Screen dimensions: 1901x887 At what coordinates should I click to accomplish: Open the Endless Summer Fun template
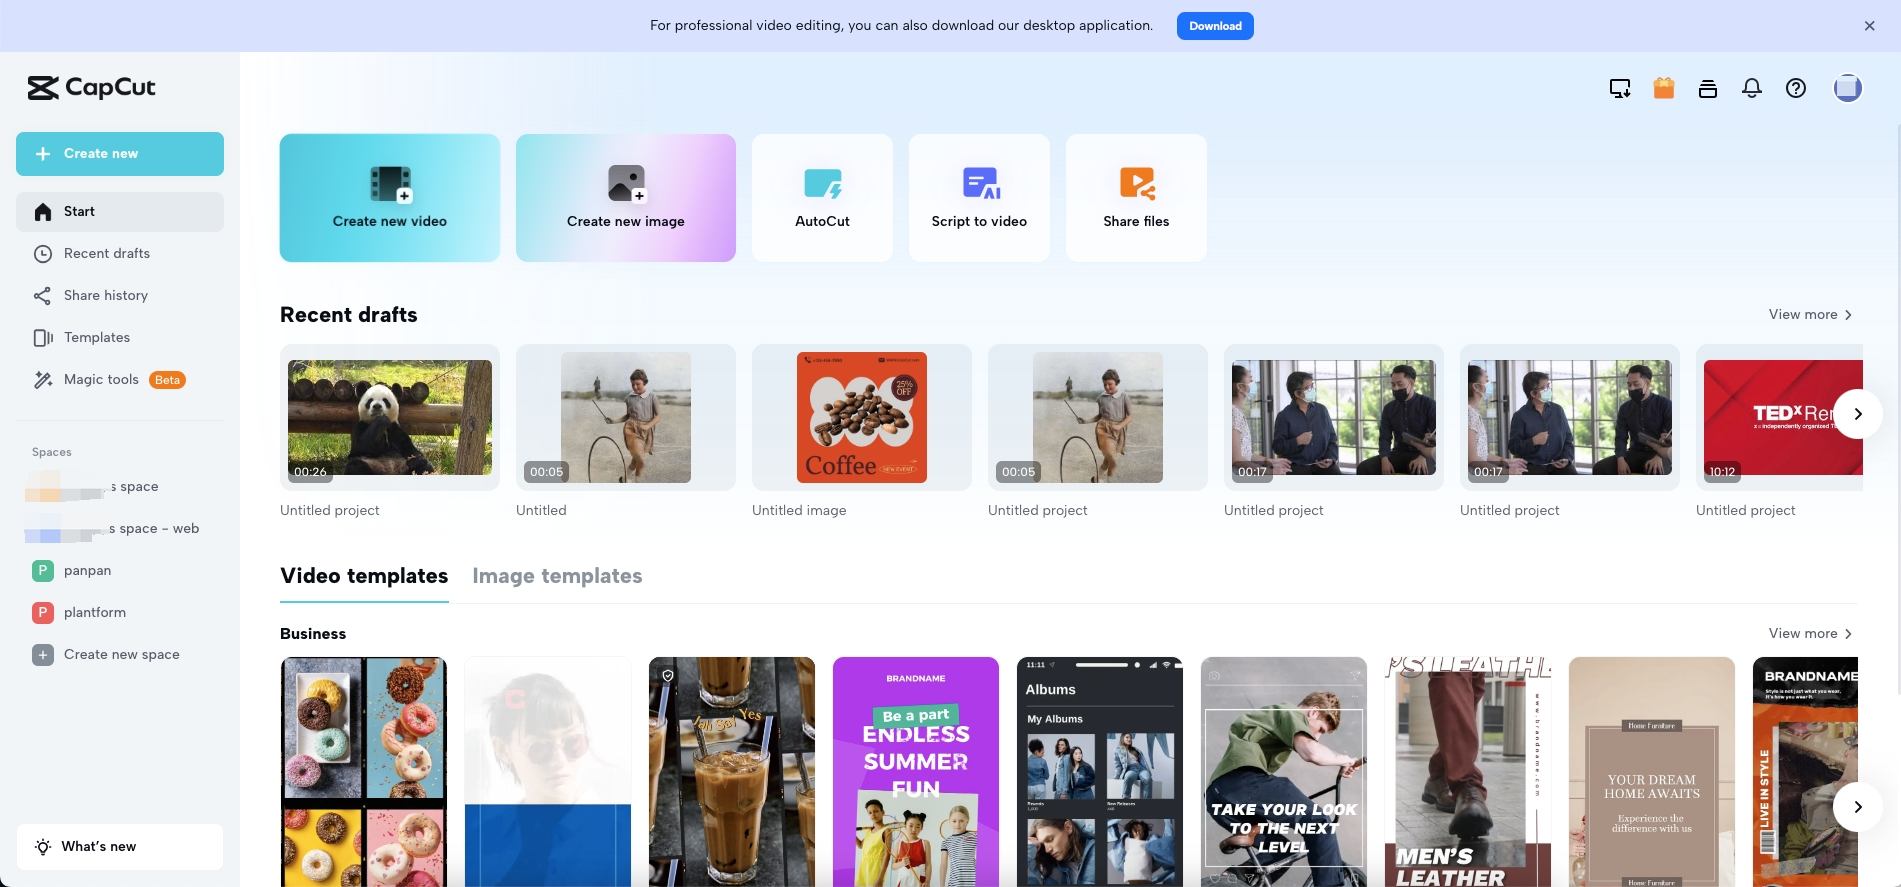916,772
